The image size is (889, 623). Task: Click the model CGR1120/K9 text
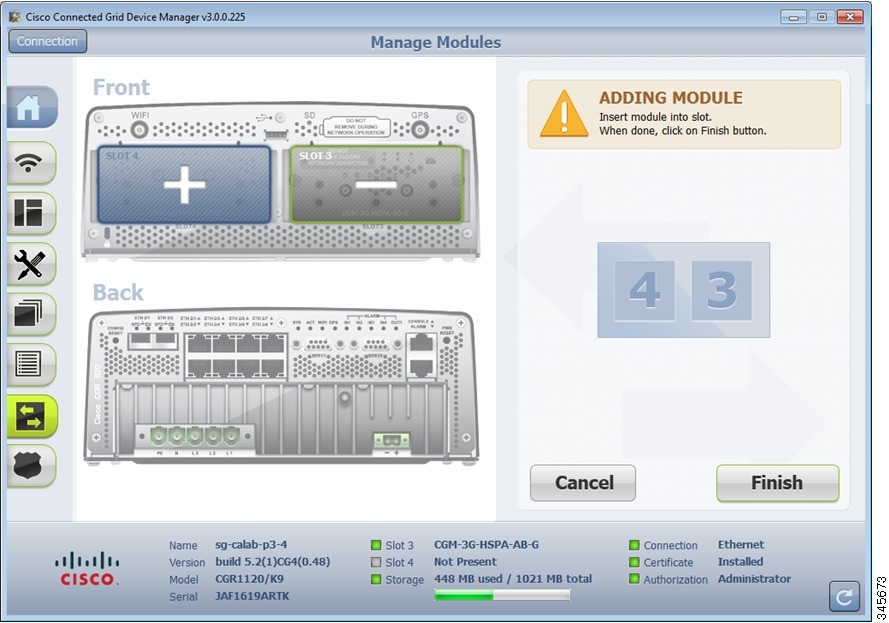tap(249, 579)
